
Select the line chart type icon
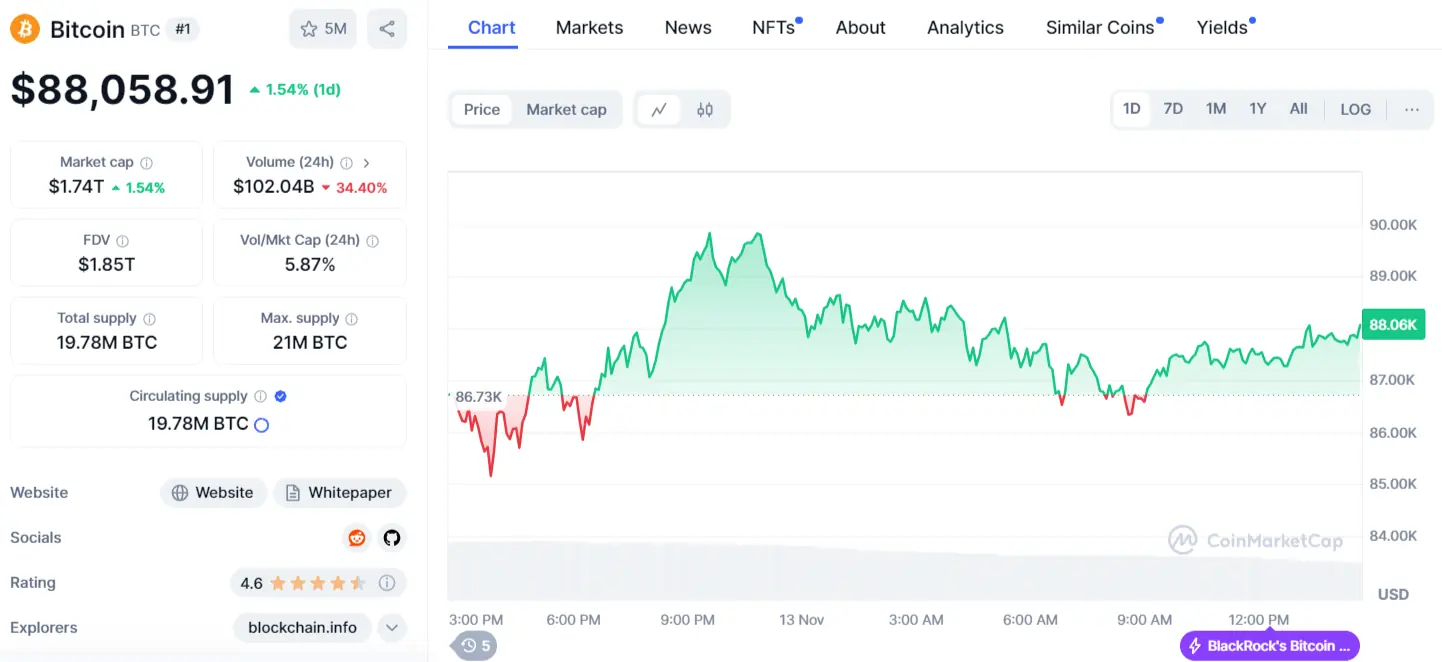659,110
